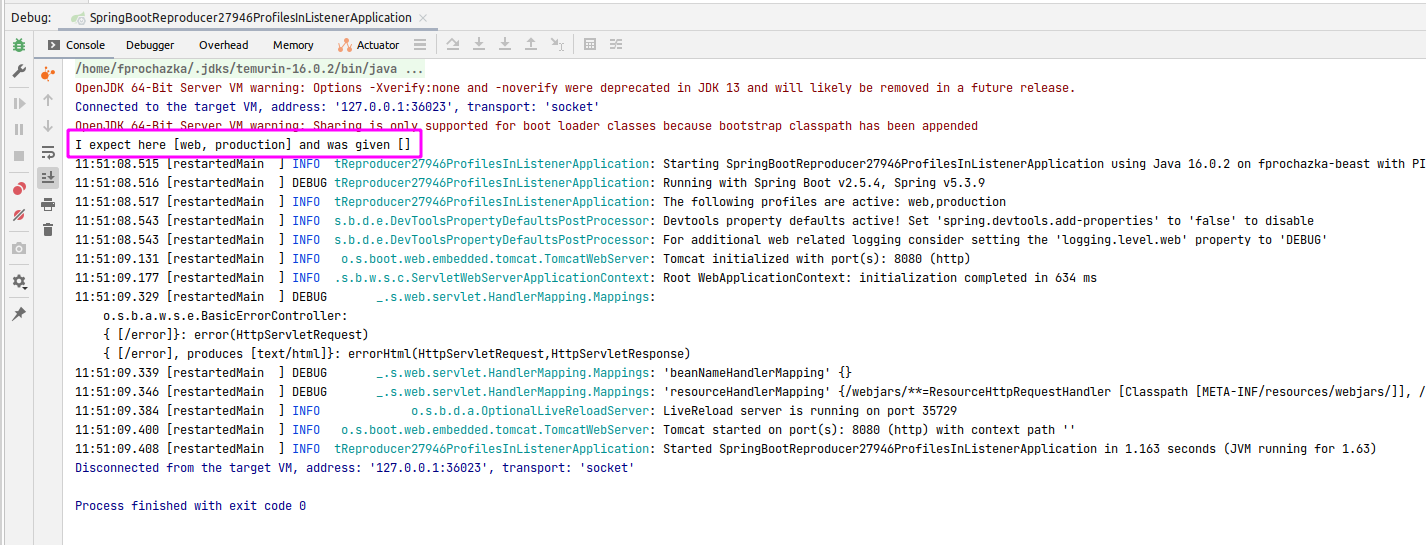Switch to the Debugger tab
The width and height of the screenshot is (1426, 545).
pos(150,45)
